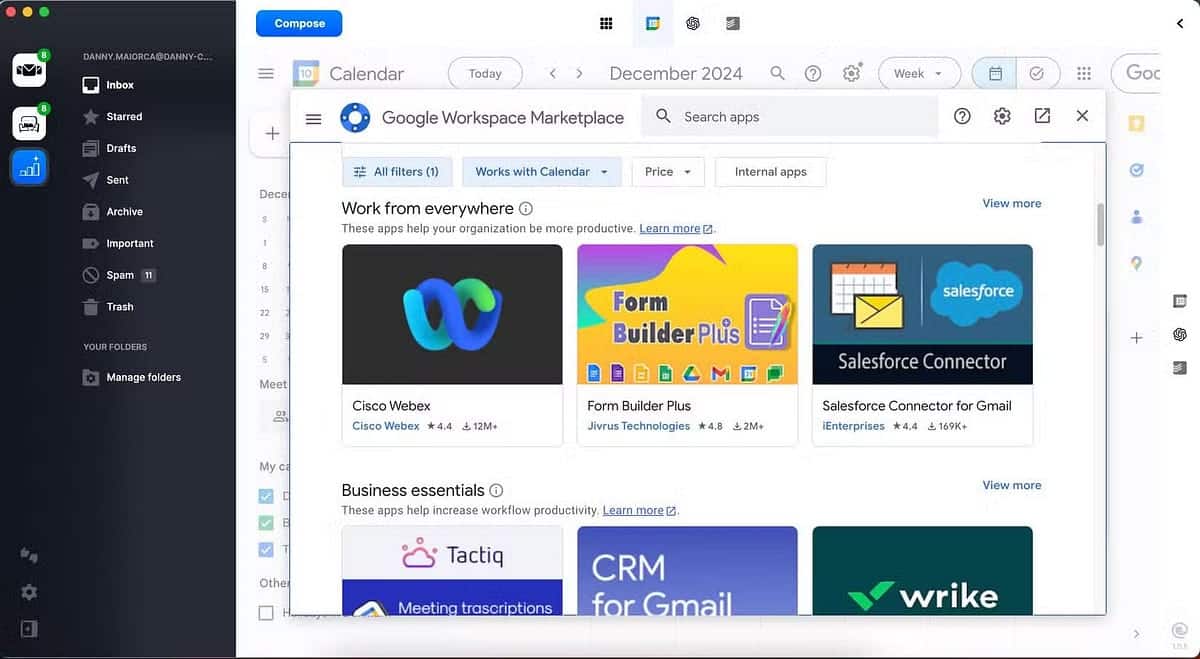Toggle the green calendar checkbox

(266, 522)
